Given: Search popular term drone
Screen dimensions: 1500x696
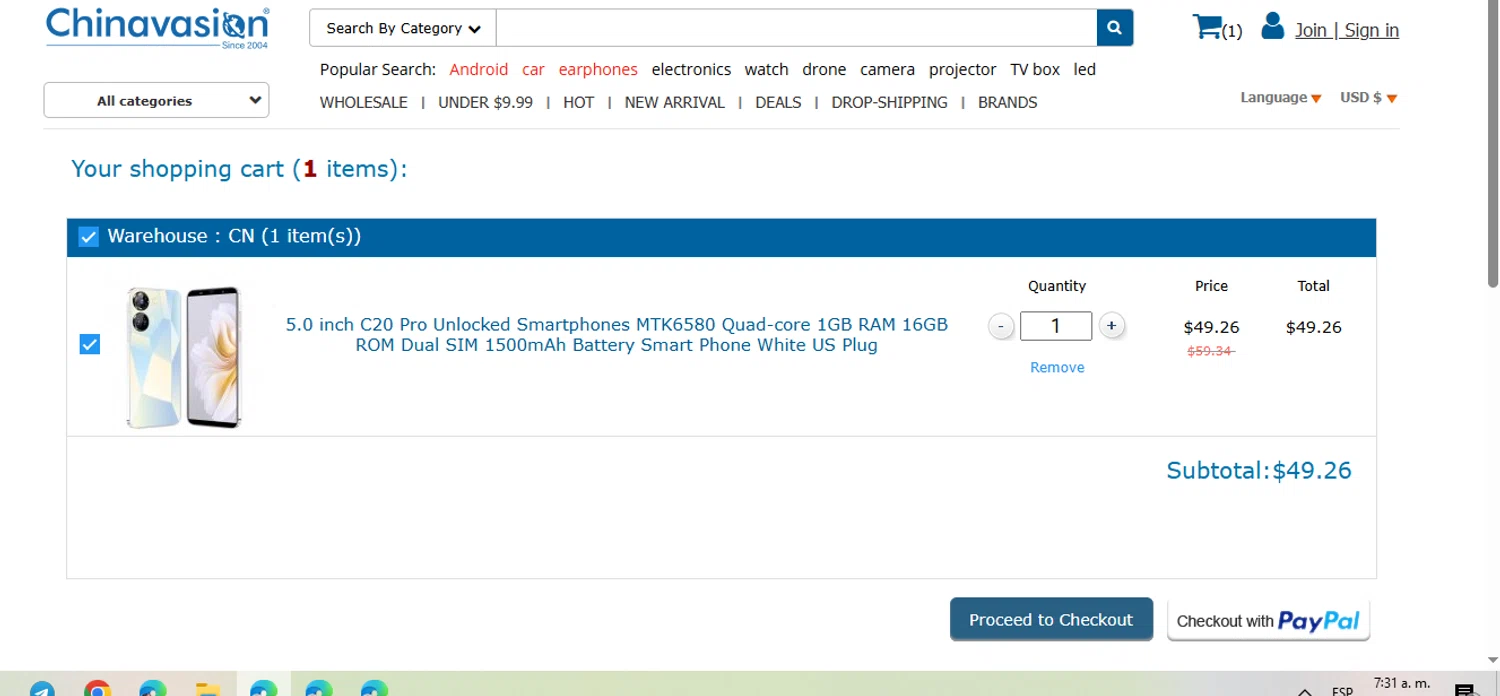Looking at the screenshot, I should point(824,69).
